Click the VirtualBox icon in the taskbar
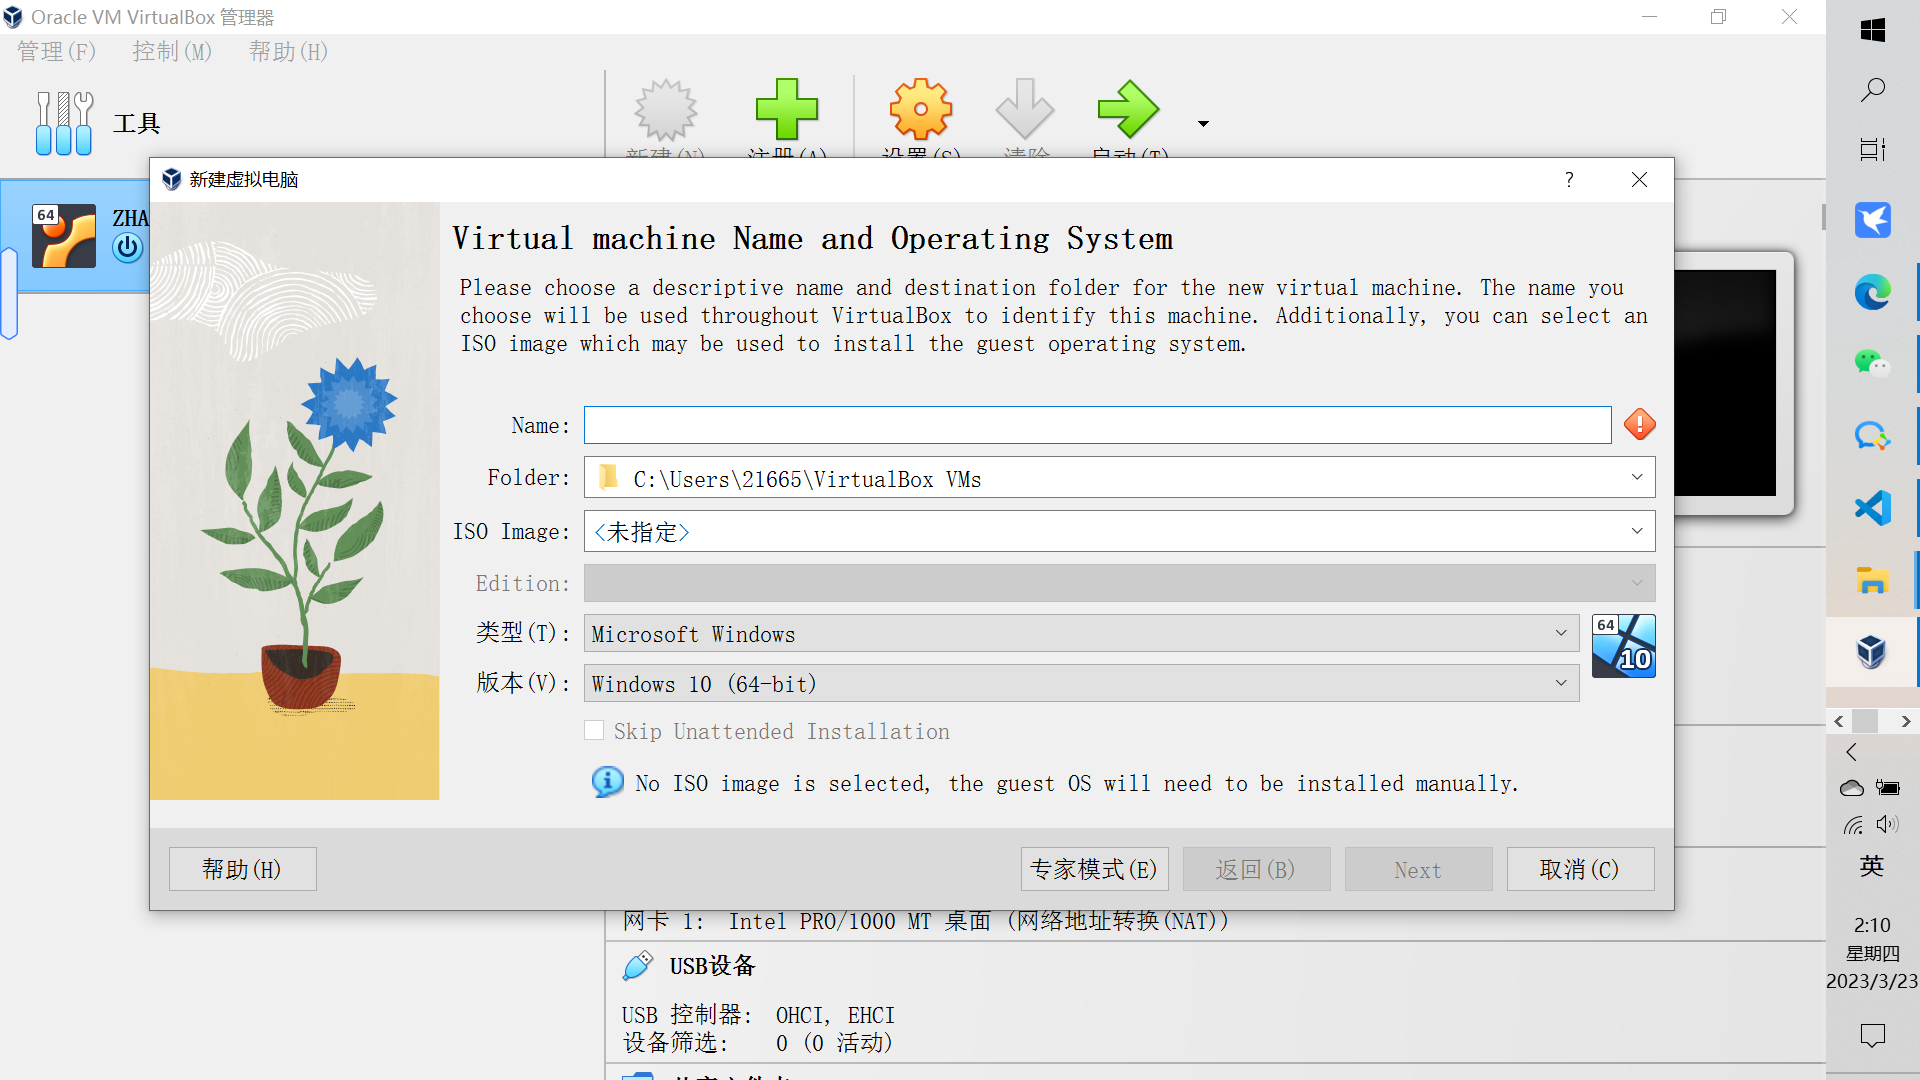Viewport: 1920px width, 1080px height. (1872, 652)
